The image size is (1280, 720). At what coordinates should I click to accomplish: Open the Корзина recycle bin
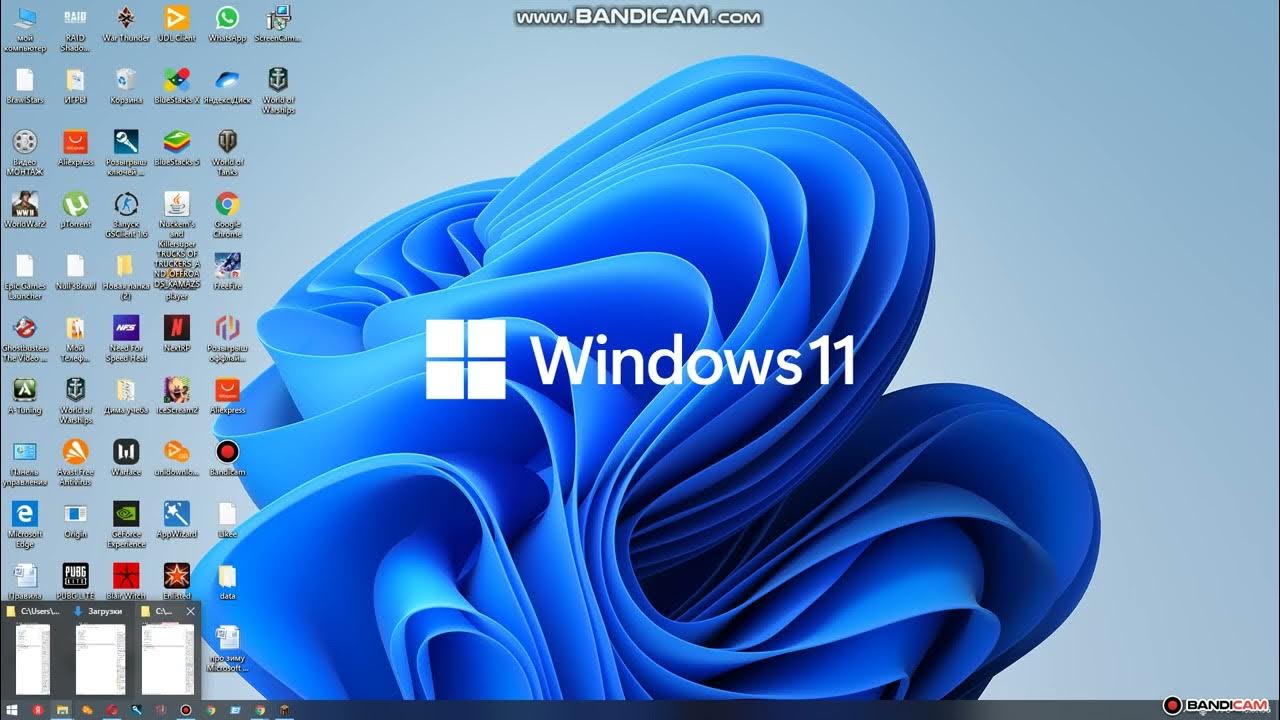126,86
